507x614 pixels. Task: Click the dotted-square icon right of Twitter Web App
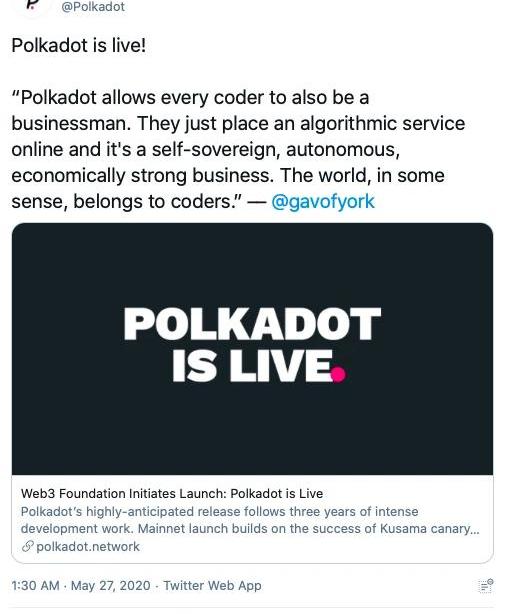pyautogui.click(x=486, y=586)
